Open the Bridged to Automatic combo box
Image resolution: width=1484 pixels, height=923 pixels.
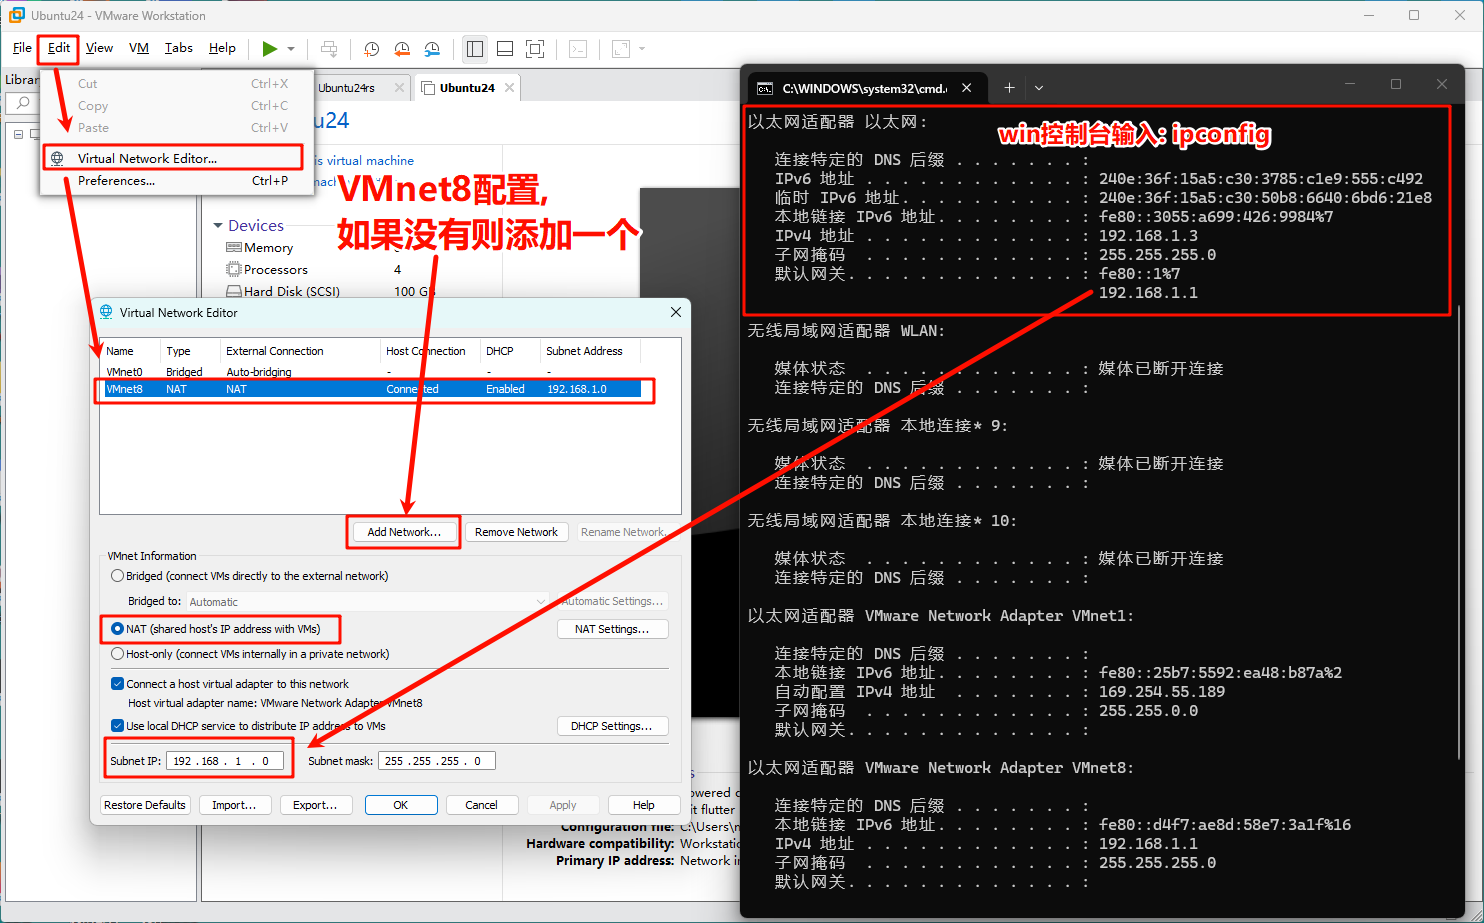(x=368, y=602)
